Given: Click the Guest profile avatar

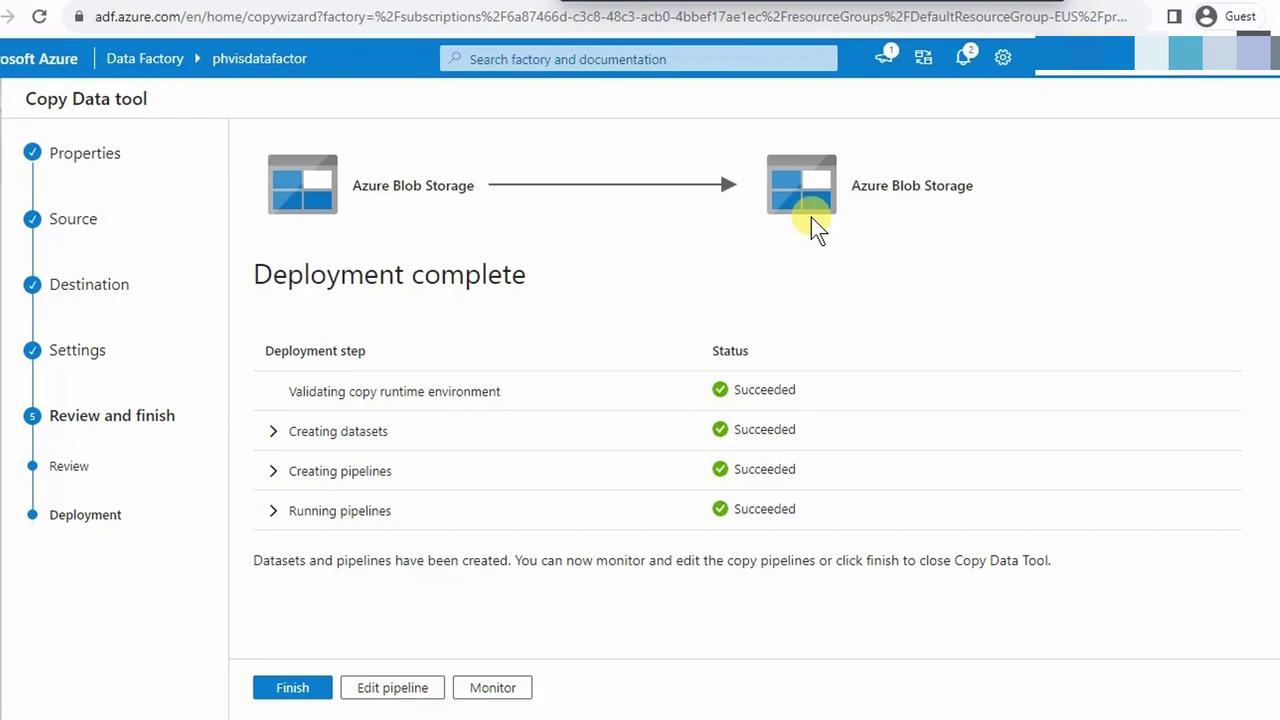Looking at the screenshot, I should pyautogui.click(x=1206, y=16).
